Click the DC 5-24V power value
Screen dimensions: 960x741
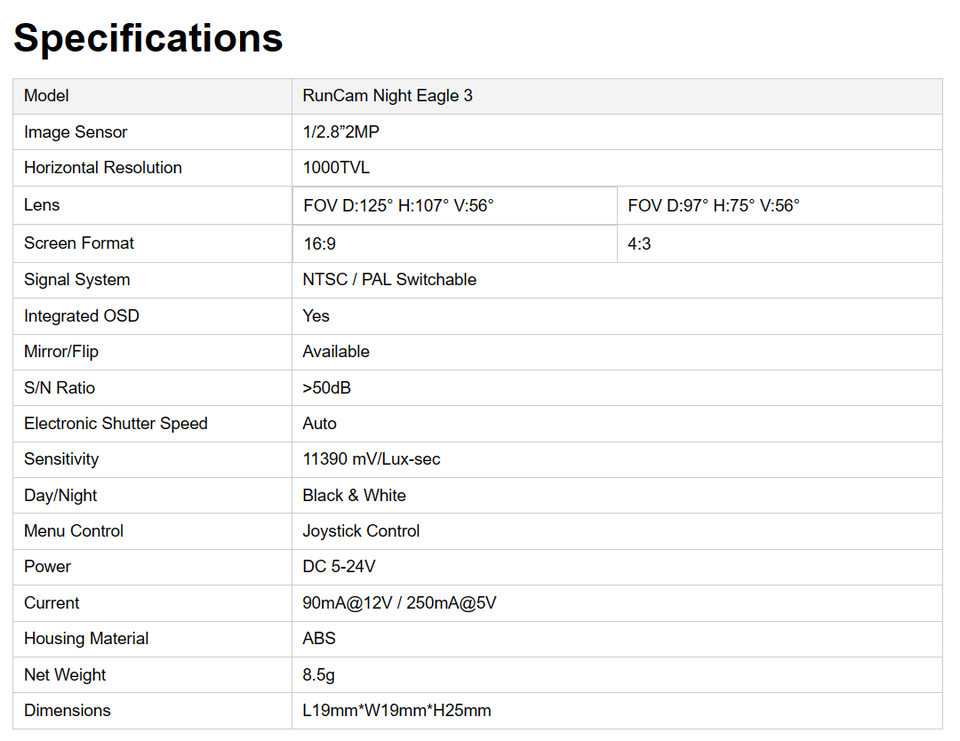[339, 567]
